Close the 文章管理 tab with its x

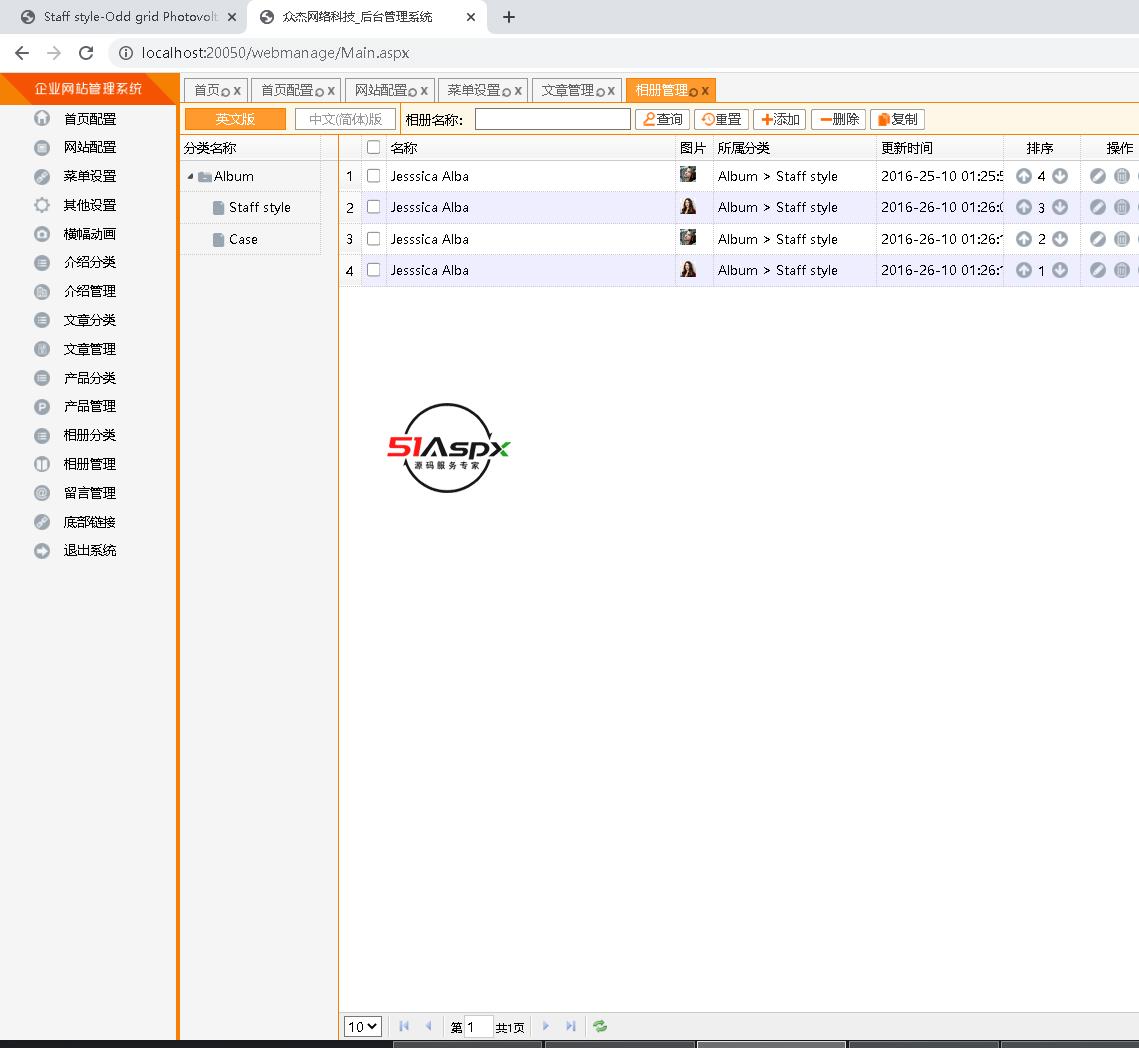pyautogui.click(x=611, y=90)
